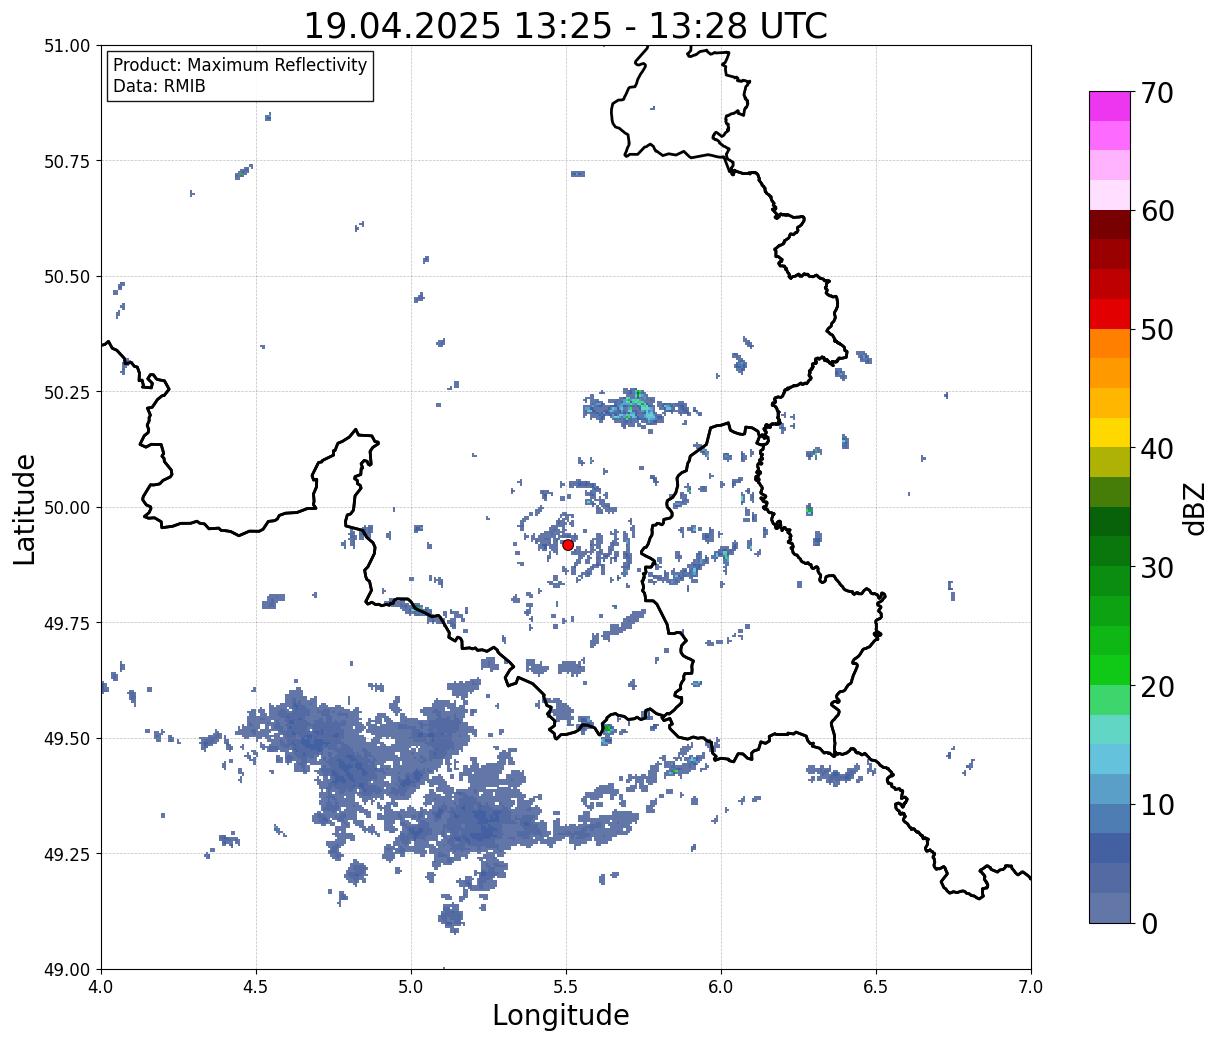Click colorbar tick label 0

tap(1148, 924)
